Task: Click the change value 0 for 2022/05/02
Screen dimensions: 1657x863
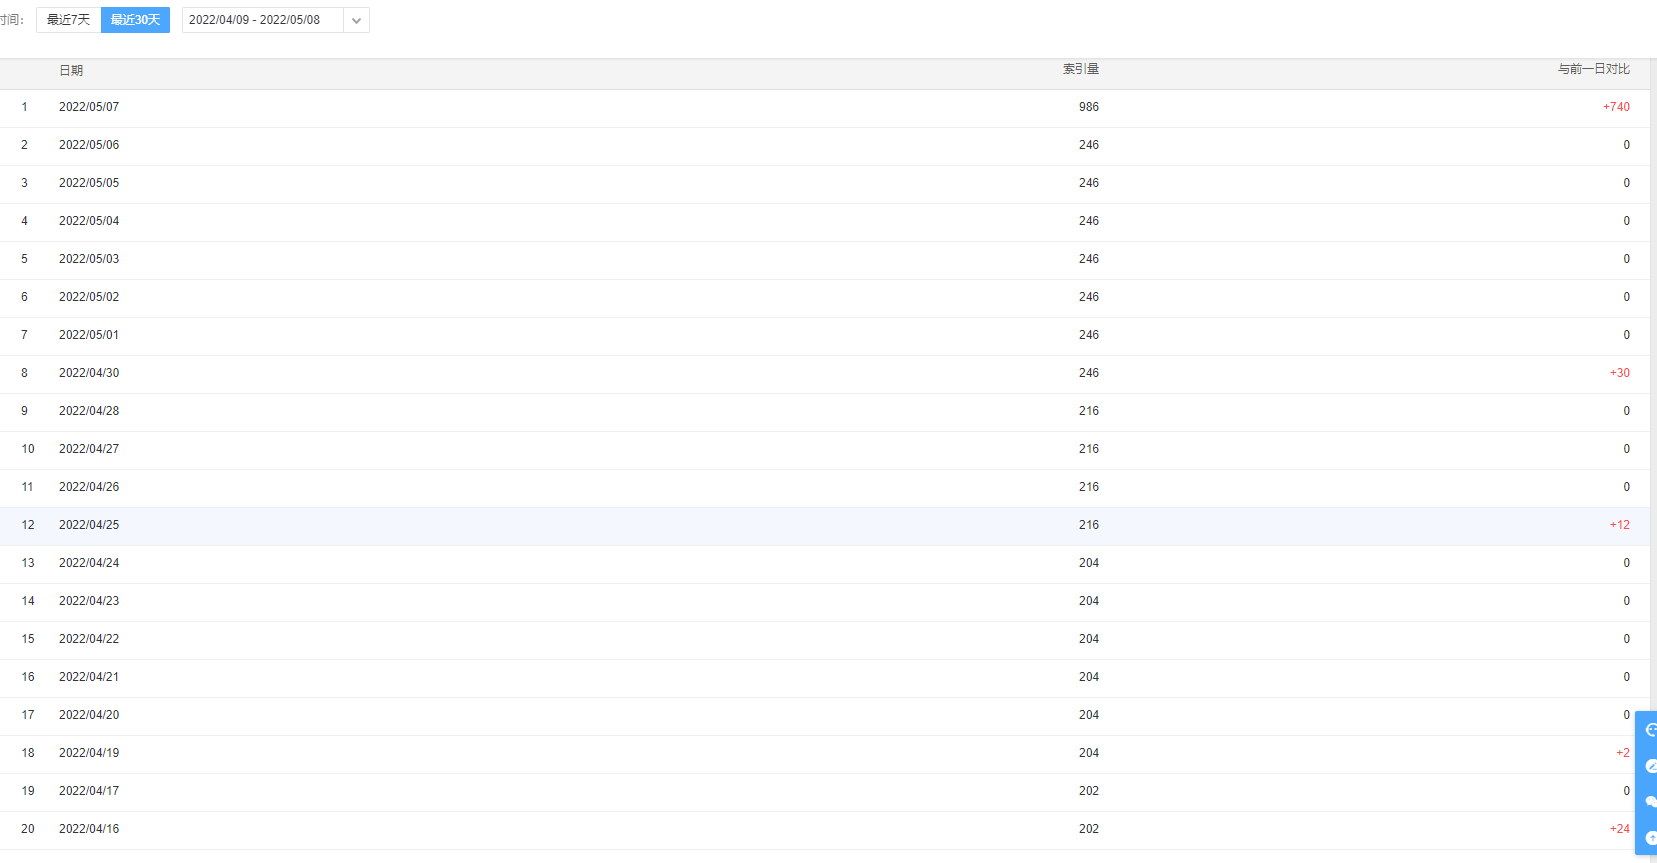Action: (x=1626, y=297)
